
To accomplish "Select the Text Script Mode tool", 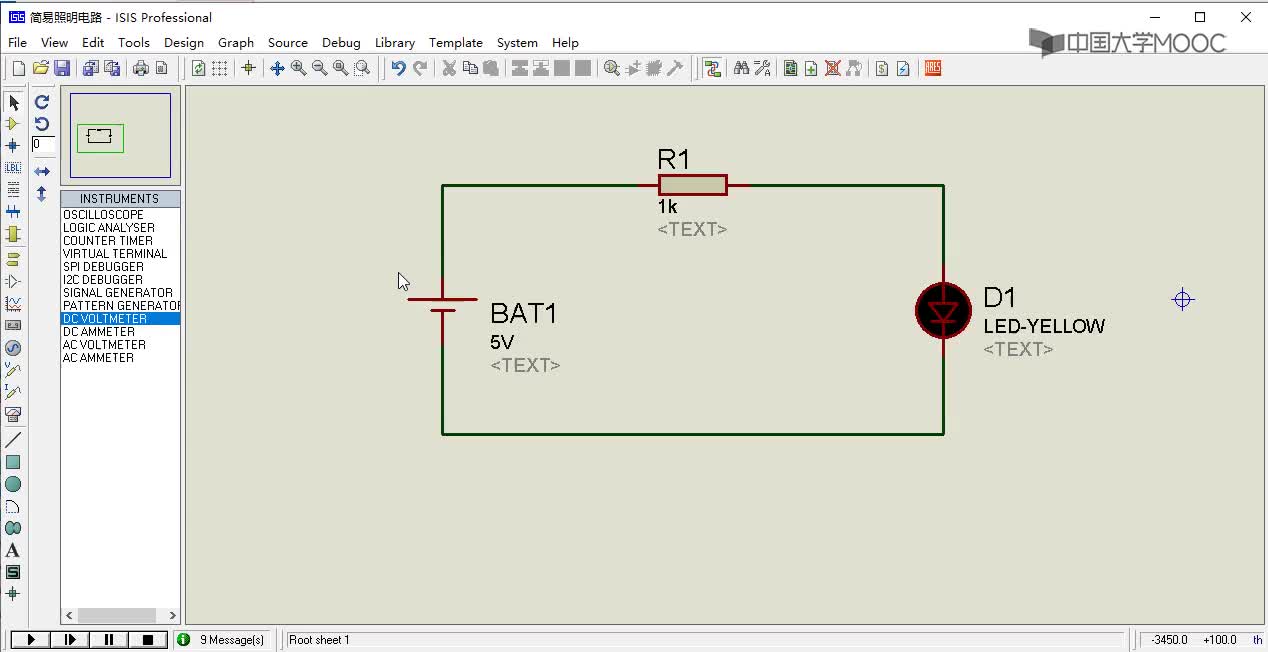I will pos(13,190).
